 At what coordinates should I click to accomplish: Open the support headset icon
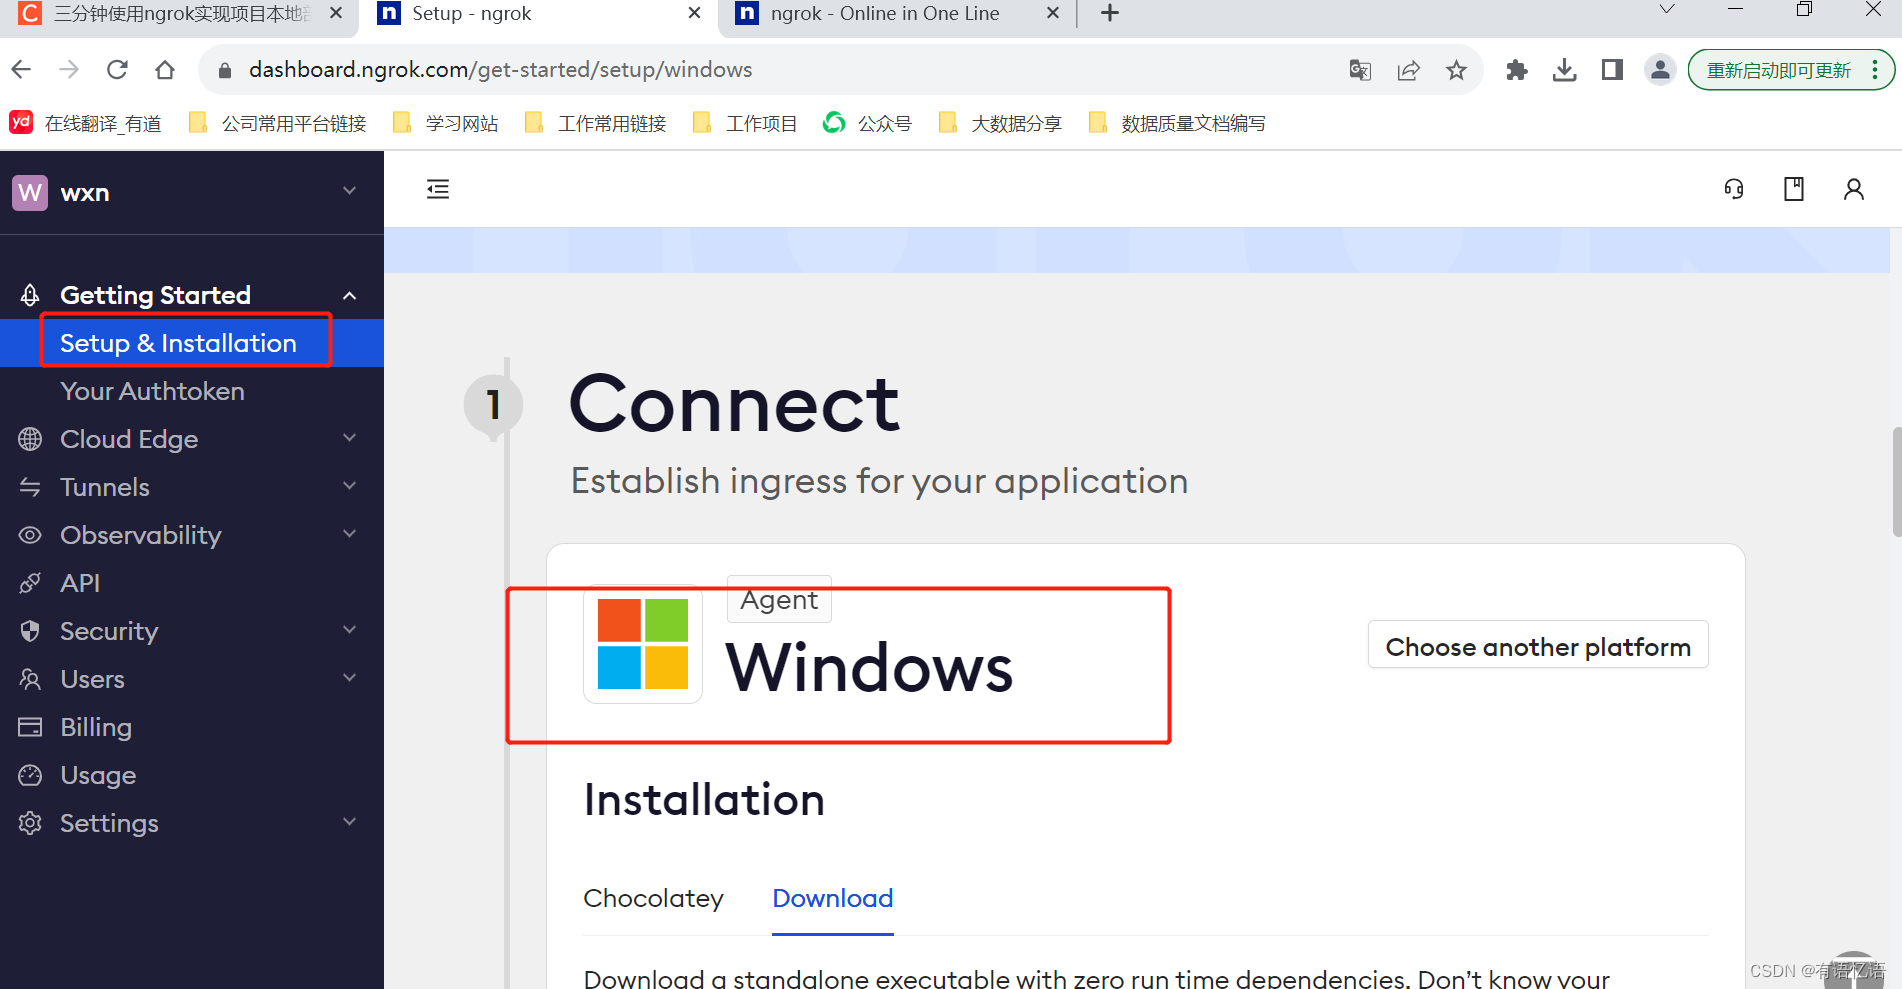tap(1734, 189)
